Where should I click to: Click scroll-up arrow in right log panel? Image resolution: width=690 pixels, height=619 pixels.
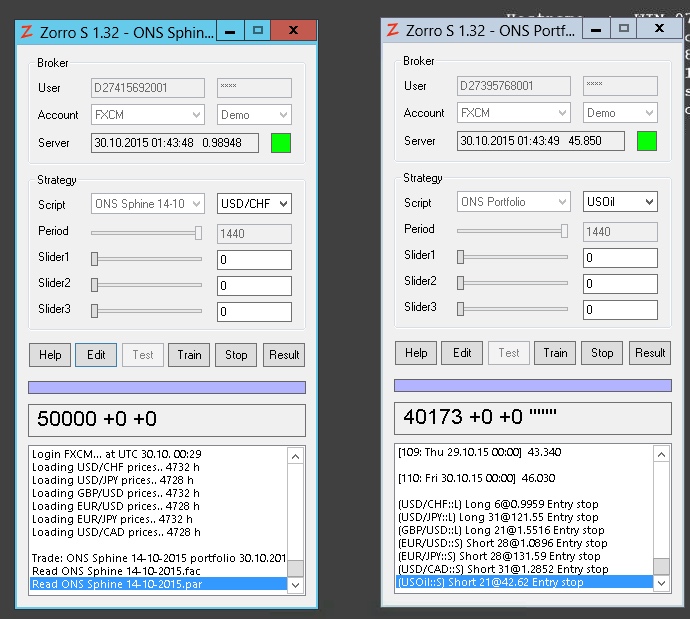662,455
